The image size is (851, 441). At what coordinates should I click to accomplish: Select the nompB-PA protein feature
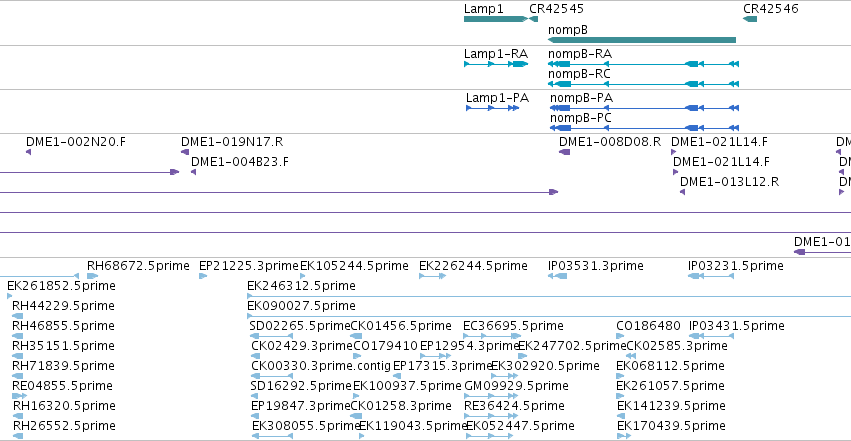coord(644,108)
